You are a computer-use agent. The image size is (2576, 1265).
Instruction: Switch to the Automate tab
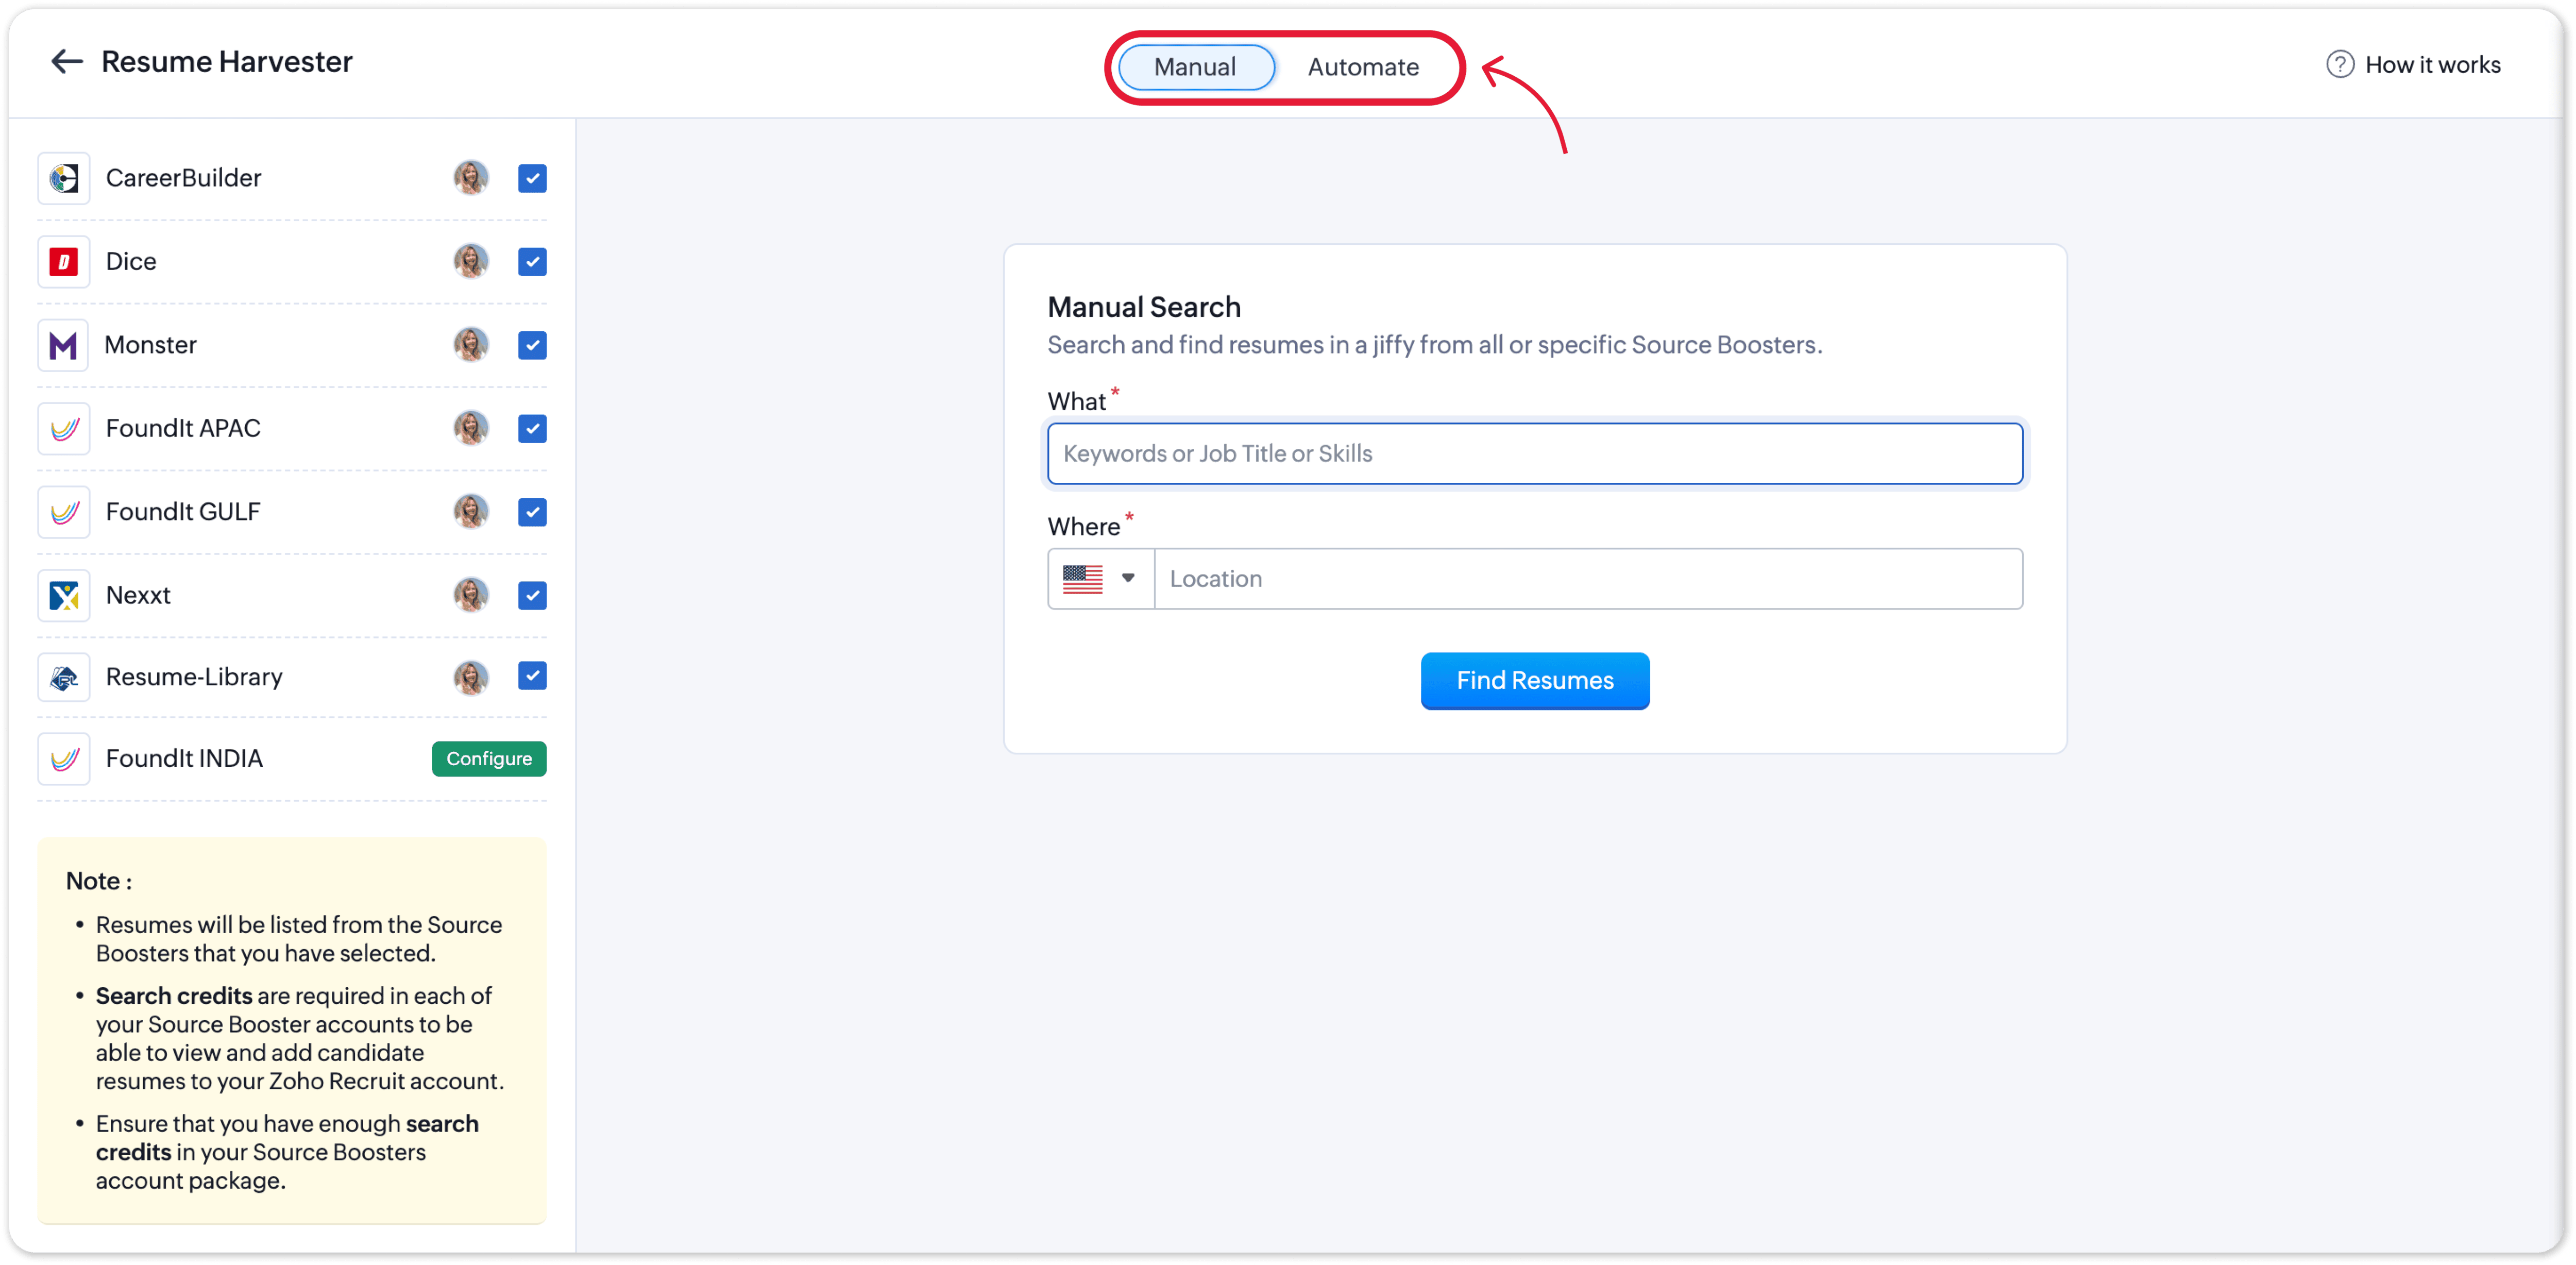pyautogui.click(x=1363, y=67)
